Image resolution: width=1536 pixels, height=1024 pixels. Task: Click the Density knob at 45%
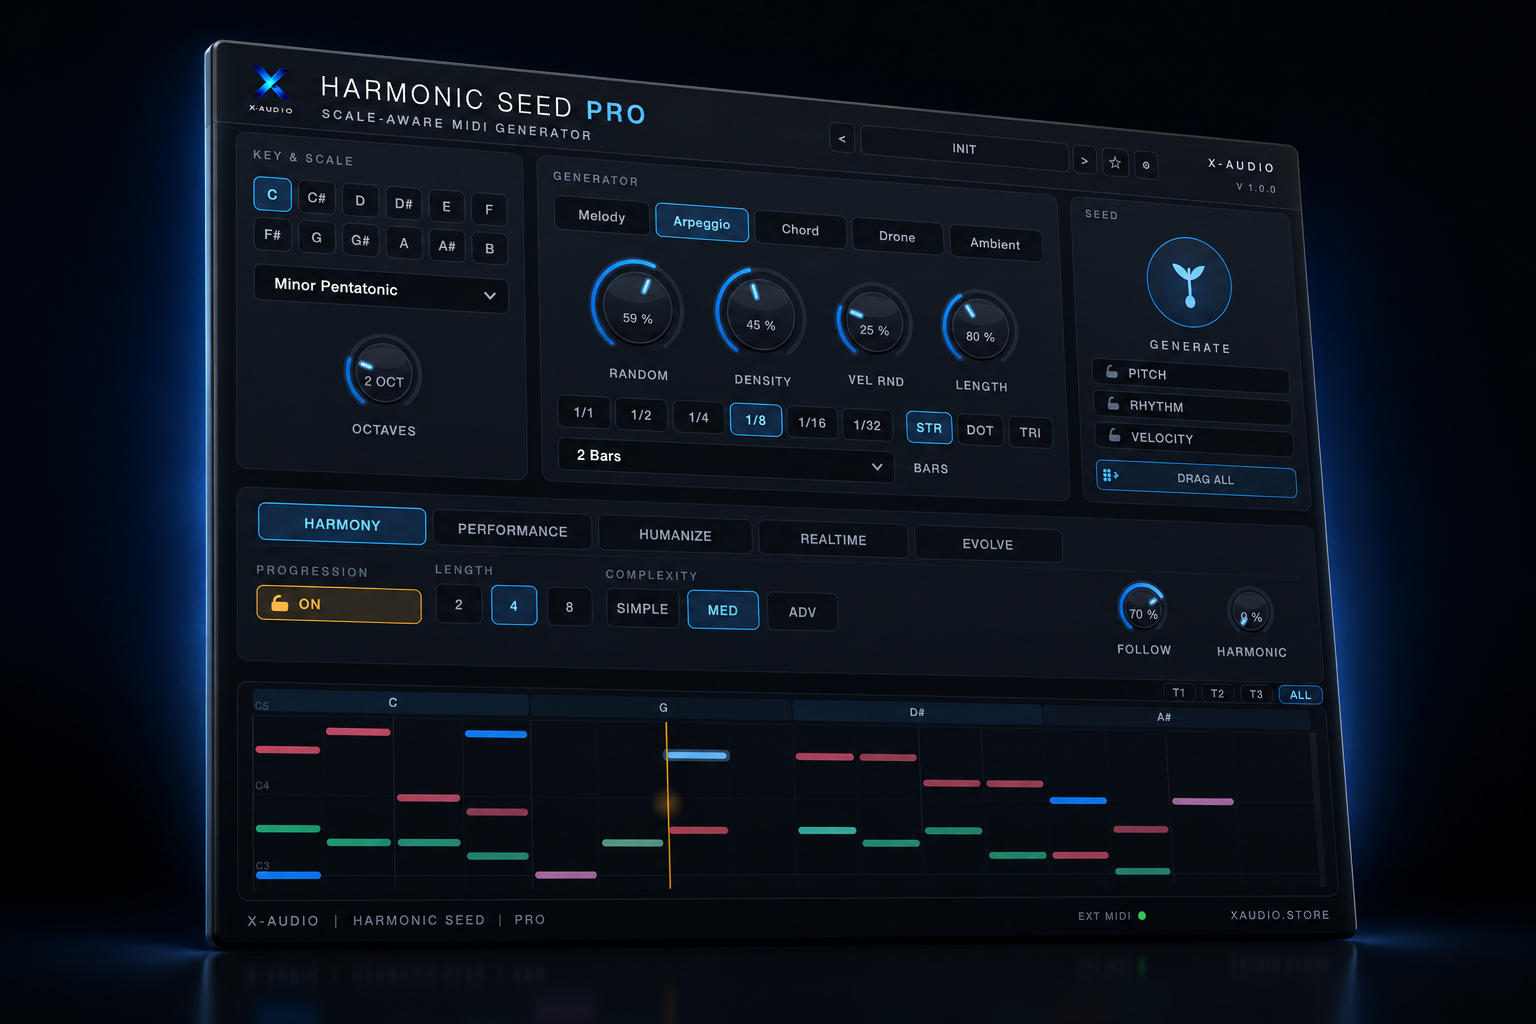[x=760, y=312]
